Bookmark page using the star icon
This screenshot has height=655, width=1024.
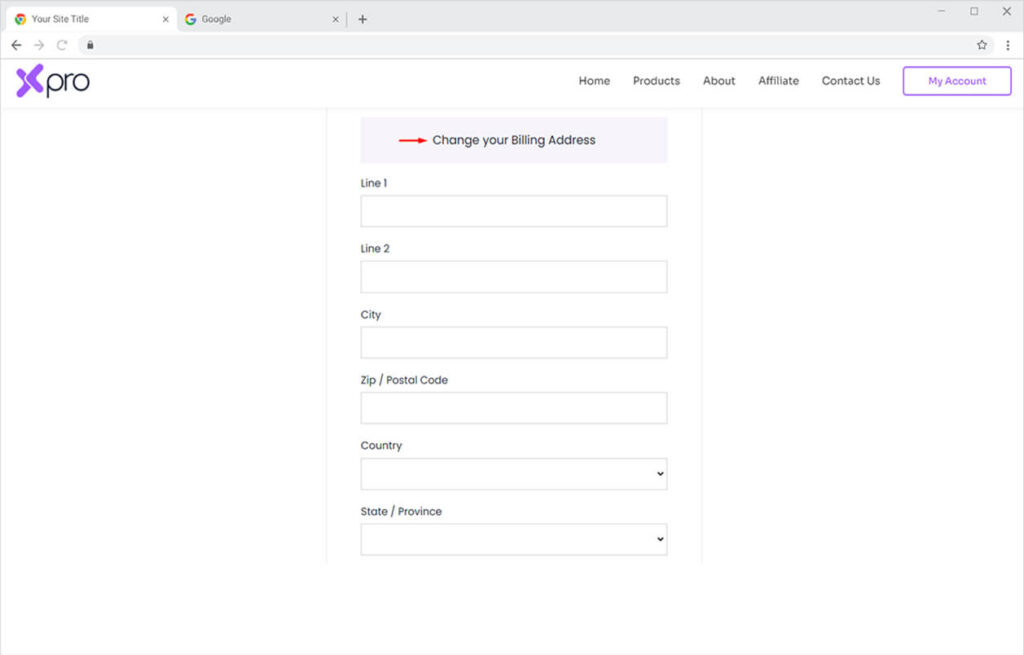(x=982, y=45)
